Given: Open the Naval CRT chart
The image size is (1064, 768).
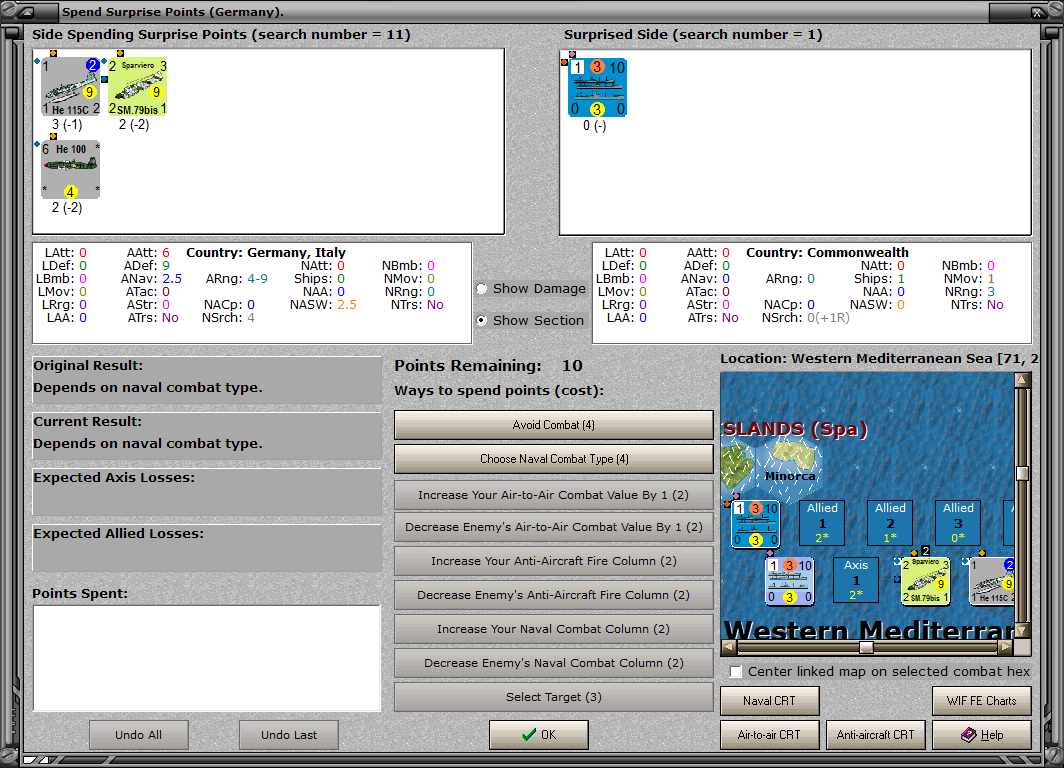Looking at the screenshot, I should point(770,701).
